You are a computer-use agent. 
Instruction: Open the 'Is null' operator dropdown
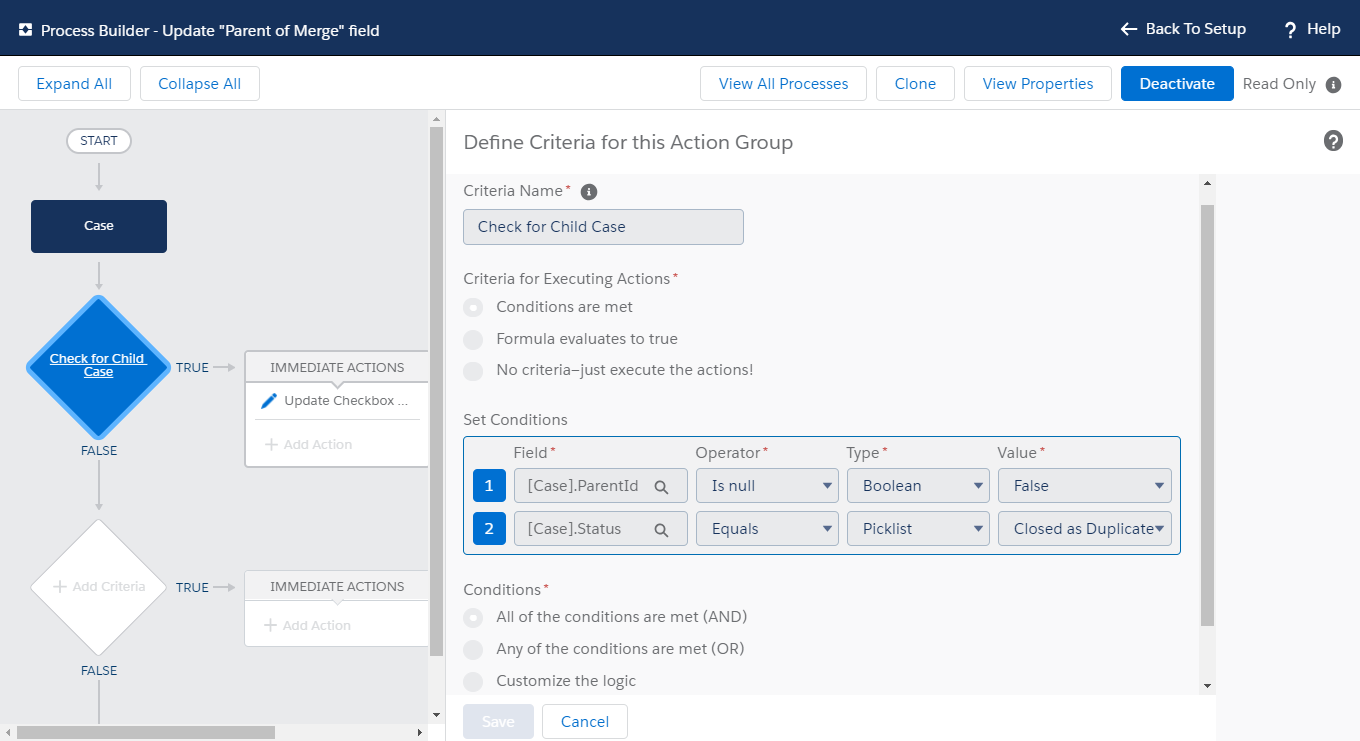click(x=767, y=486)
